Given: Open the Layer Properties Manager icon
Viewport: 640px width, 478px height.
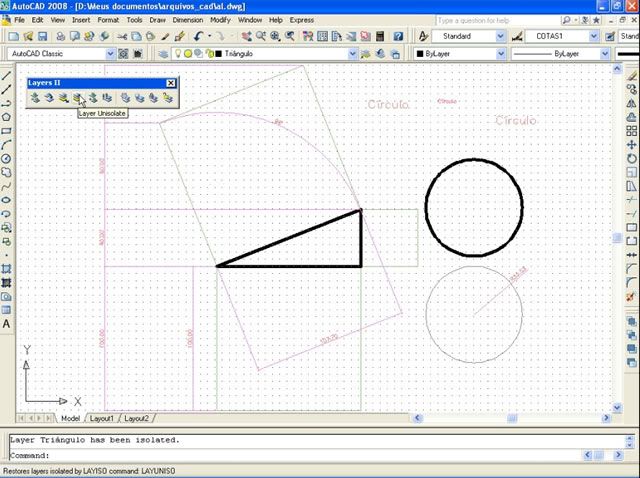Looking at the screenshot, I should tap(163, 53).
